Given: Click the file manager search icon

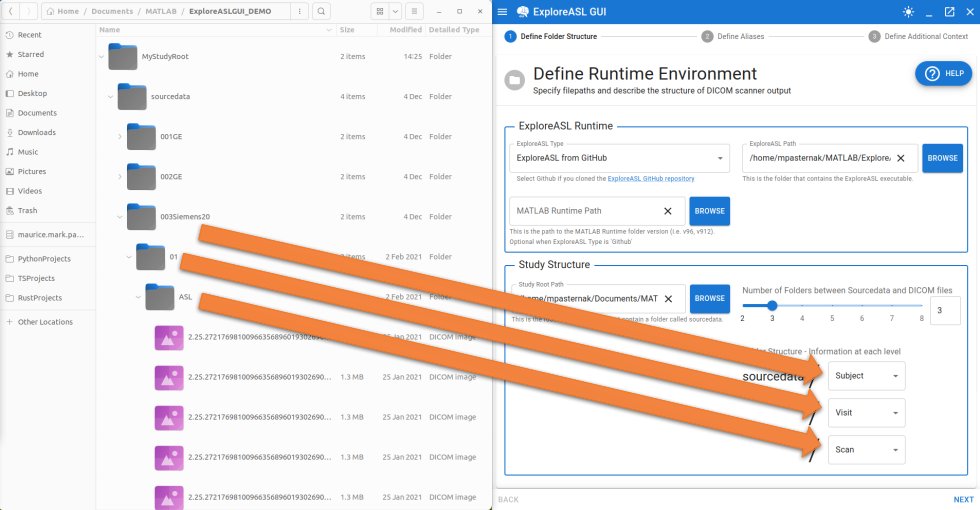Looking at the screenshot, I should click(x=321, y=11).
